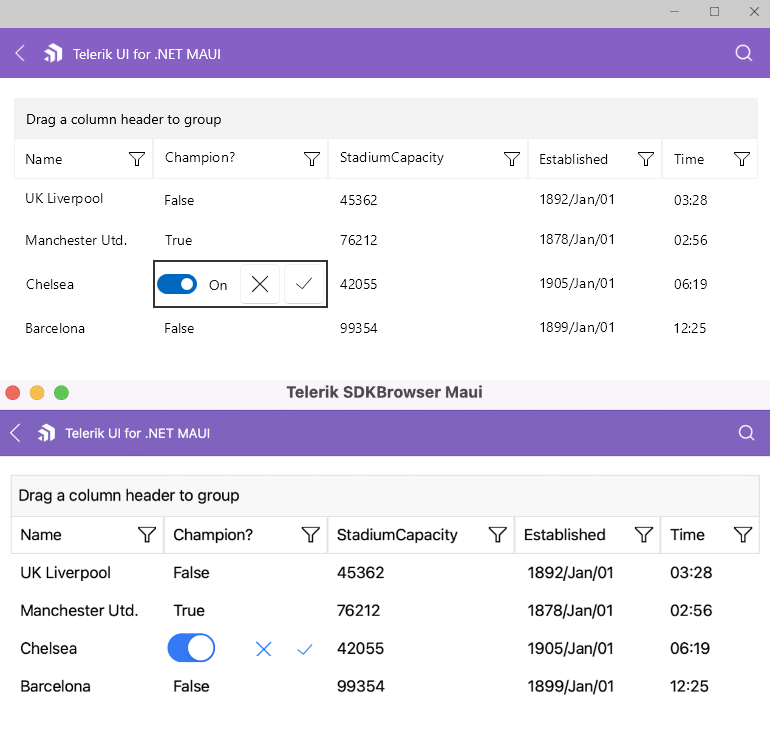The height and width of the screenshot is (740, 770).
Task: Maximize the top Windows window
Action: pyautogui.click(x=715, y=11)
